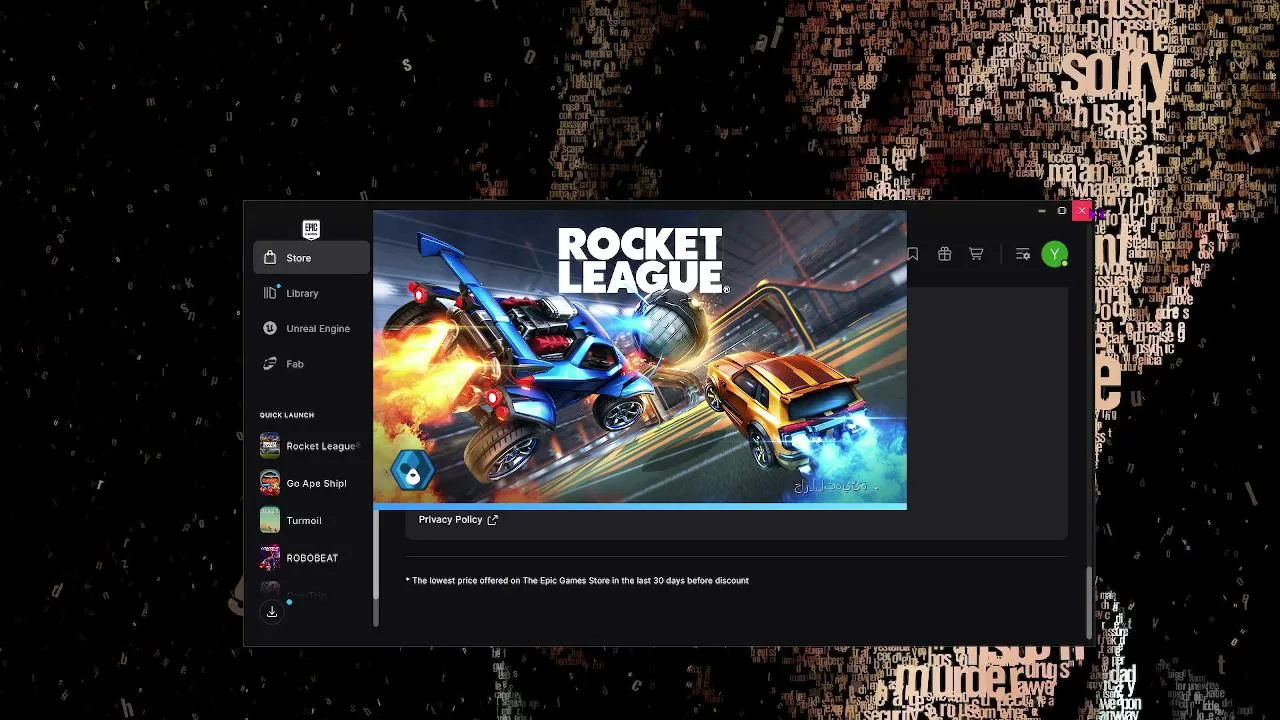Click the Store shopping bag icon

pyautogui.click(x=270, y=258)
